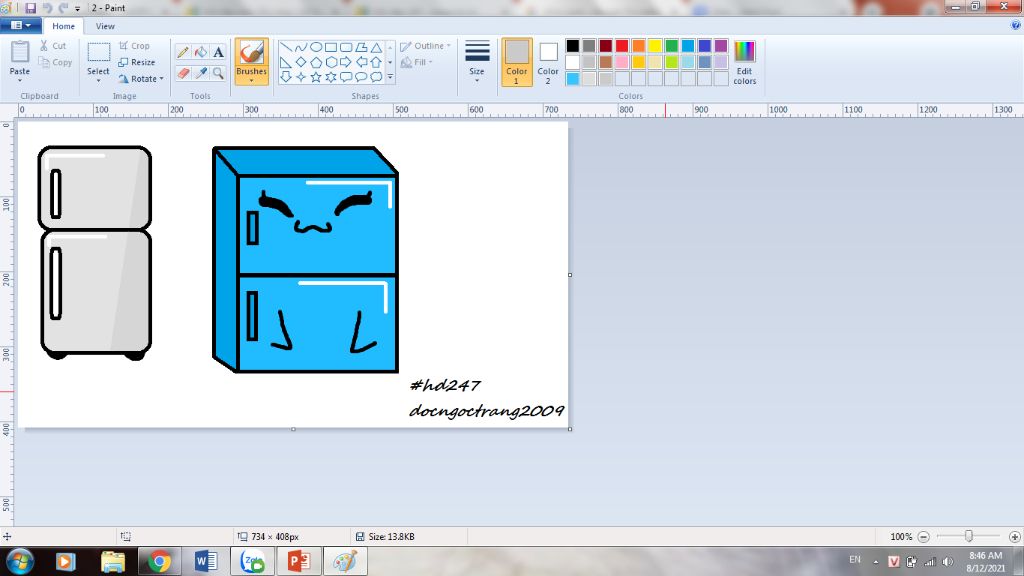1024x576 pixels.
Task: Choose the Right triangle shape
Action: coord(286,63)
